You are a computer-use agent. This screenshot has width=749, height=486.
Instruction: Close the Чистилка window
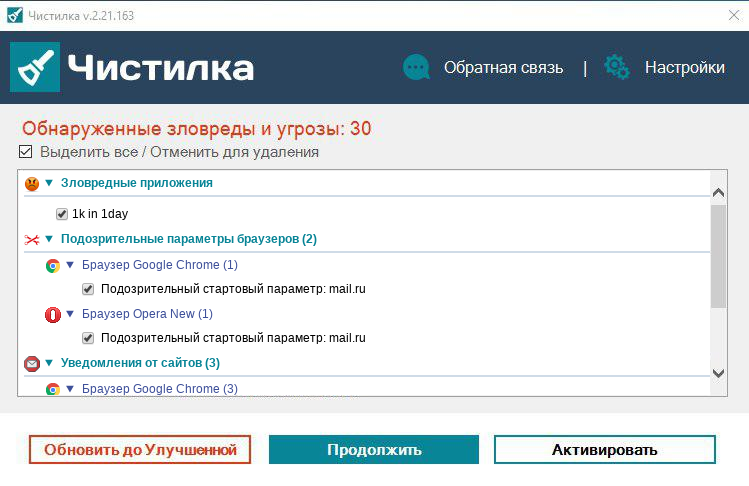[x=734, y=15]
